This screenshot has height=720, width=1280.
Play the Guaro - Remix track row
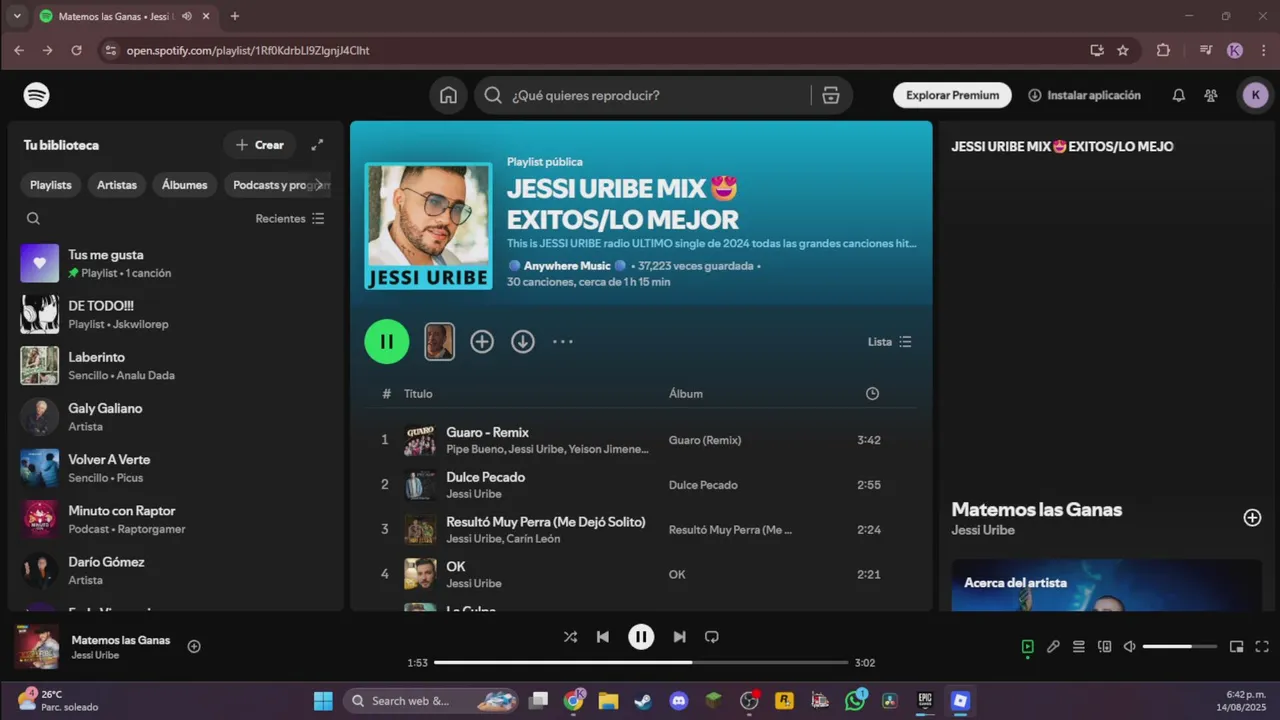pos(641,440)
